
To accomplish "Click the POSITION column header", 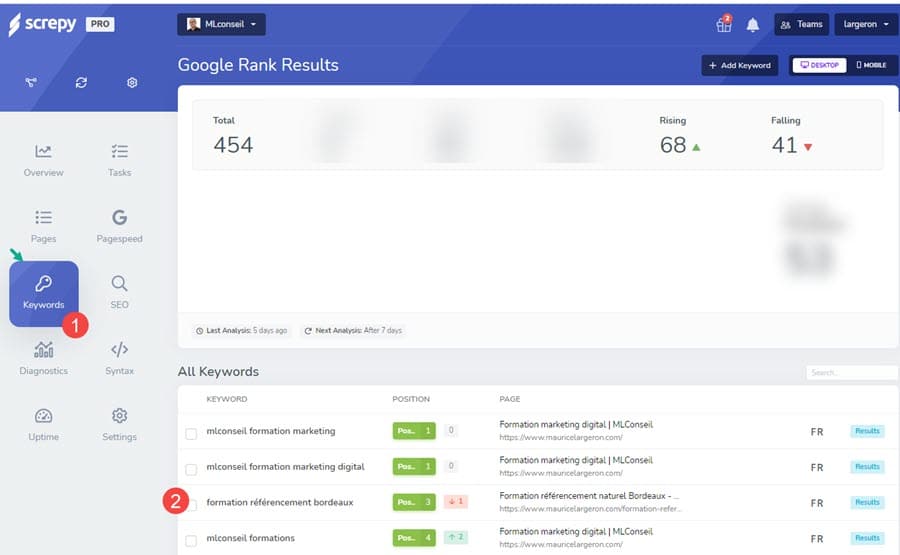I will tap(411, 399).
